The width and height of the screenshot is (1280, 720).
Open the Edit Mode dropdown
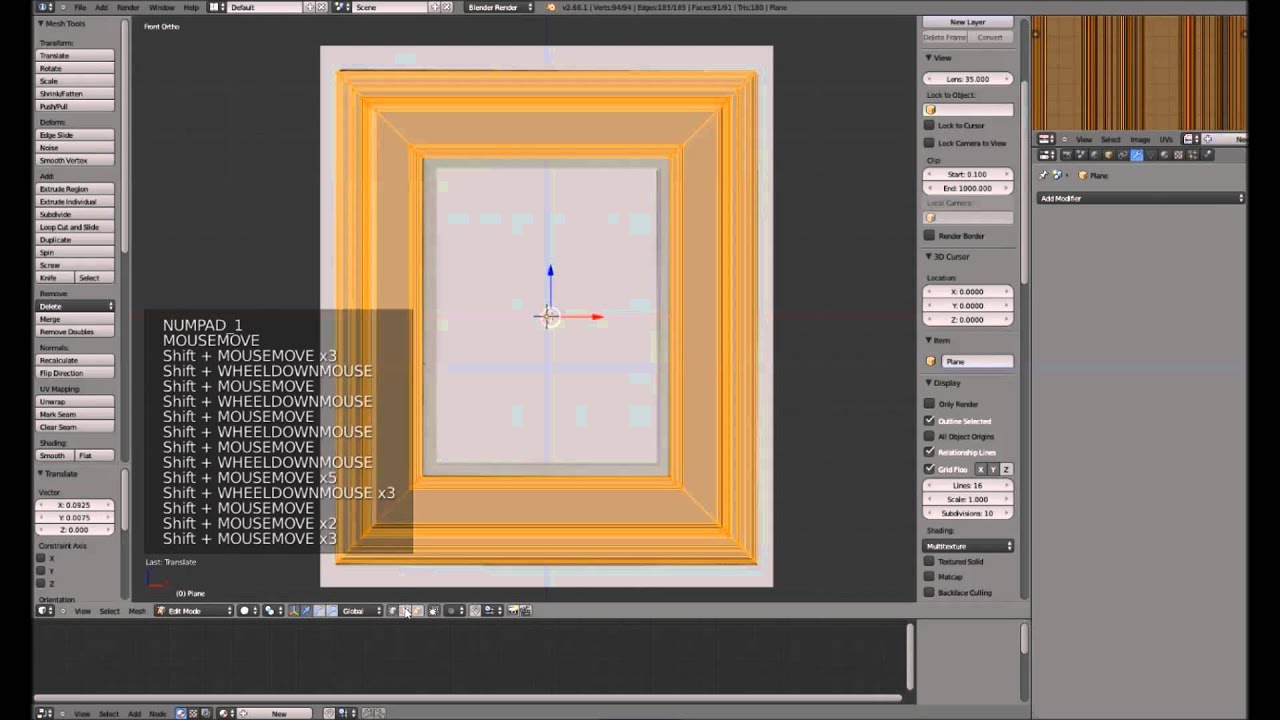194,611
